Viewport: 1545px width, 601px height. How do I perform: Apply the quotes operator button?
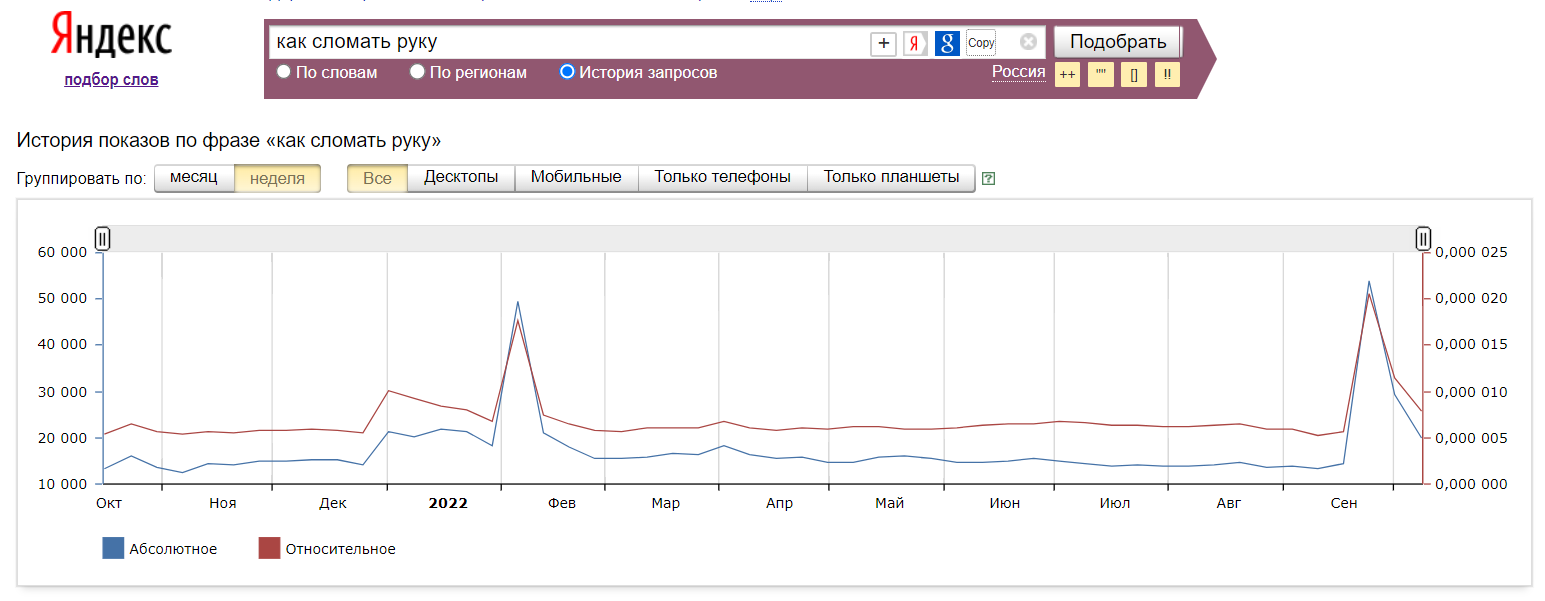point(1101,75)
